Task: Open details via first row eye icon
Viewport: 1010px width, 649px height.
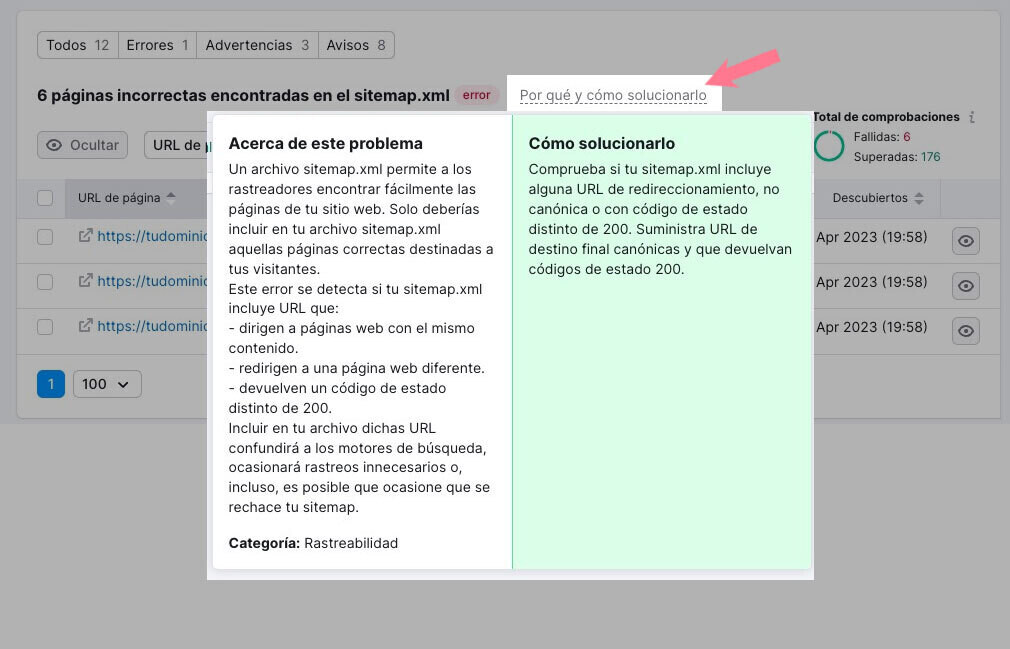Action: coord(964,240)
